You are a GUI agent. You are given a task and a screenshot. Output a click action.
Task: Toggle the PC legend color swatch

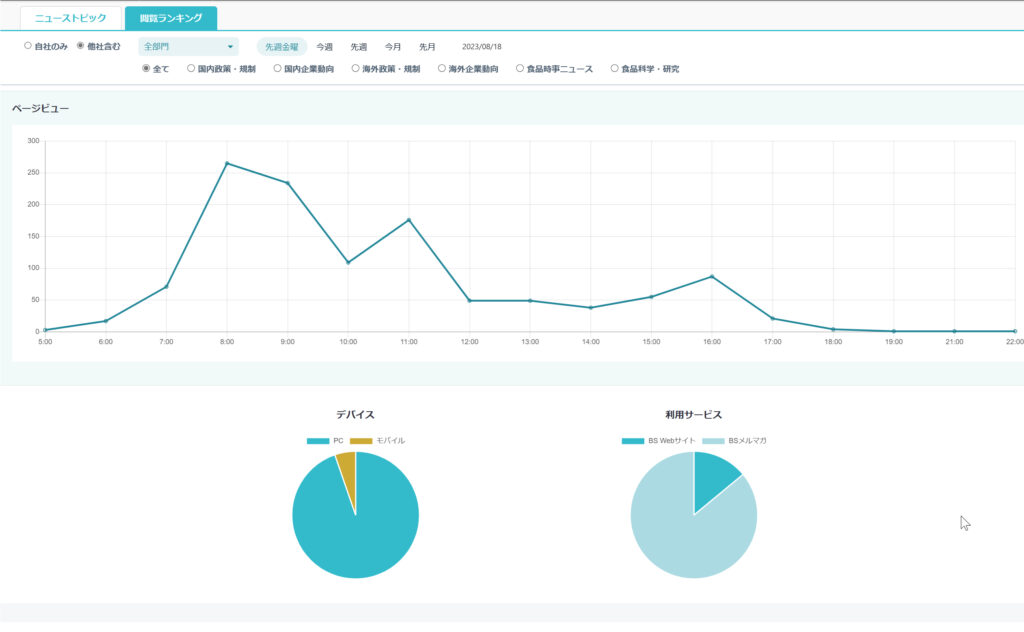point(318,441)
